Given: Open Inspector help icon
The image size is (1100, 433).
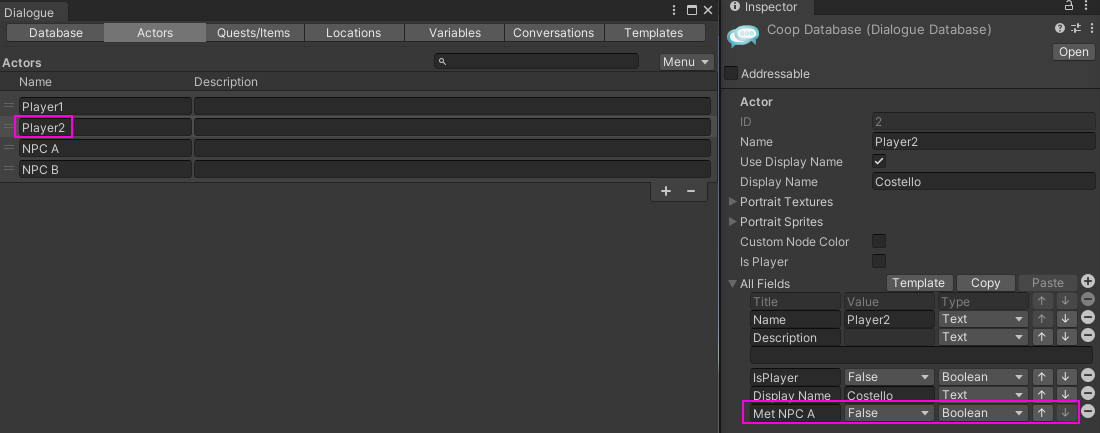Looking at the screenshot, I should pyautogui.click(x=1060, y=28).
